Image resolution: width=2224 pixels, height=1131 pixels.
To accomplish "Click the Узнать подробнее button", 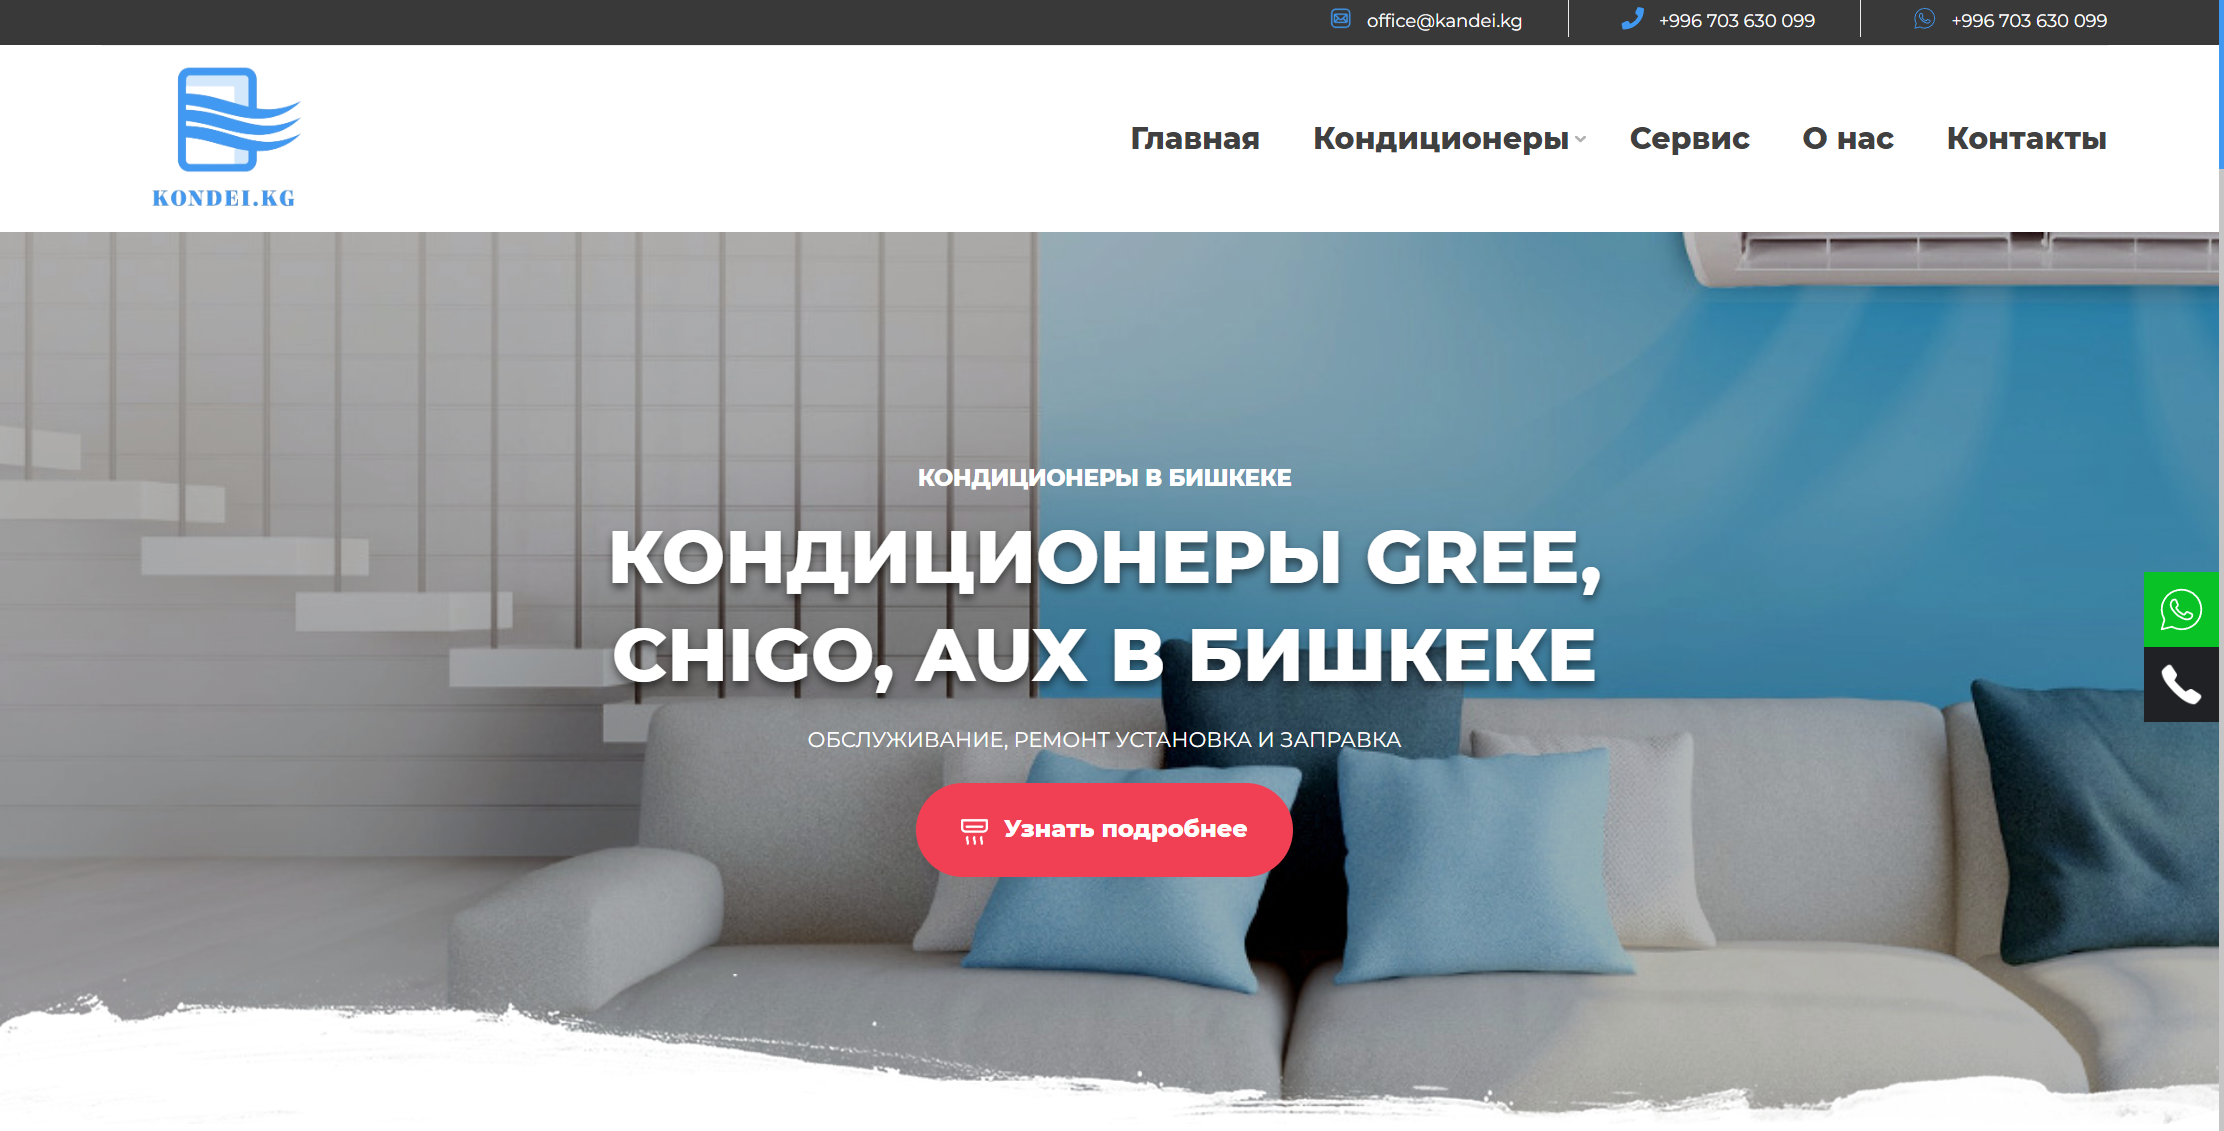I will (1104, 830).
